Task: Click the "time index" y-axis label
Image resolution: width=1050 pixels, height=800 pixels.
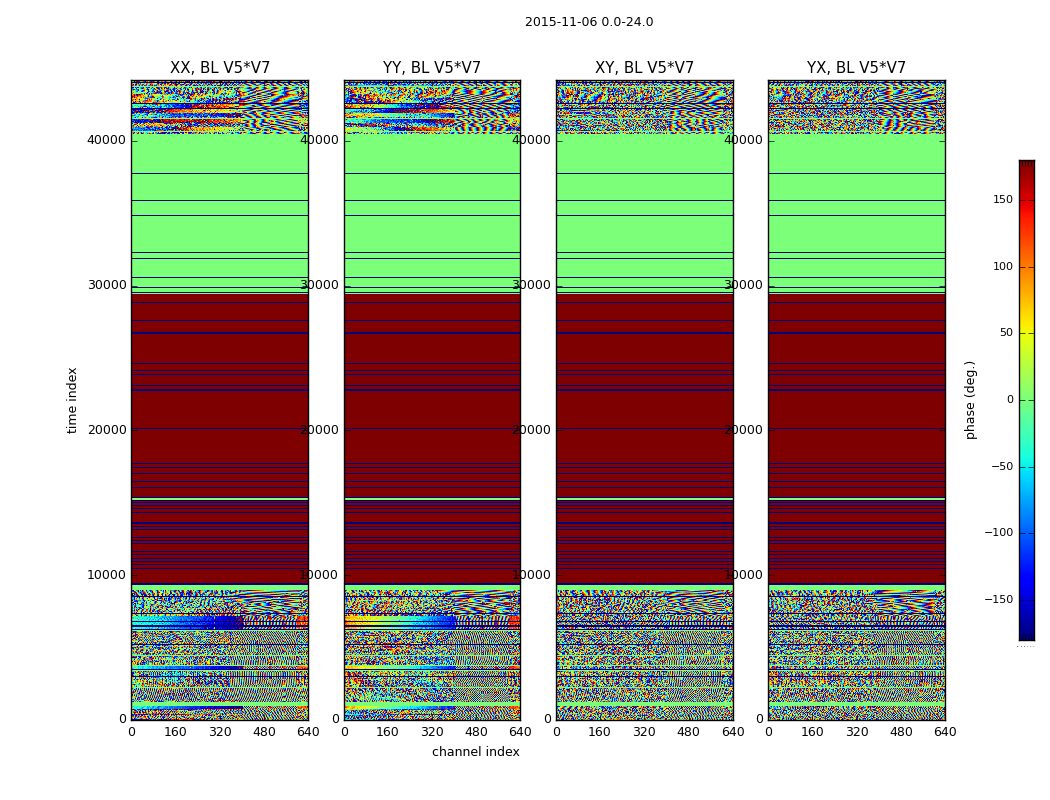Action: 72,400
